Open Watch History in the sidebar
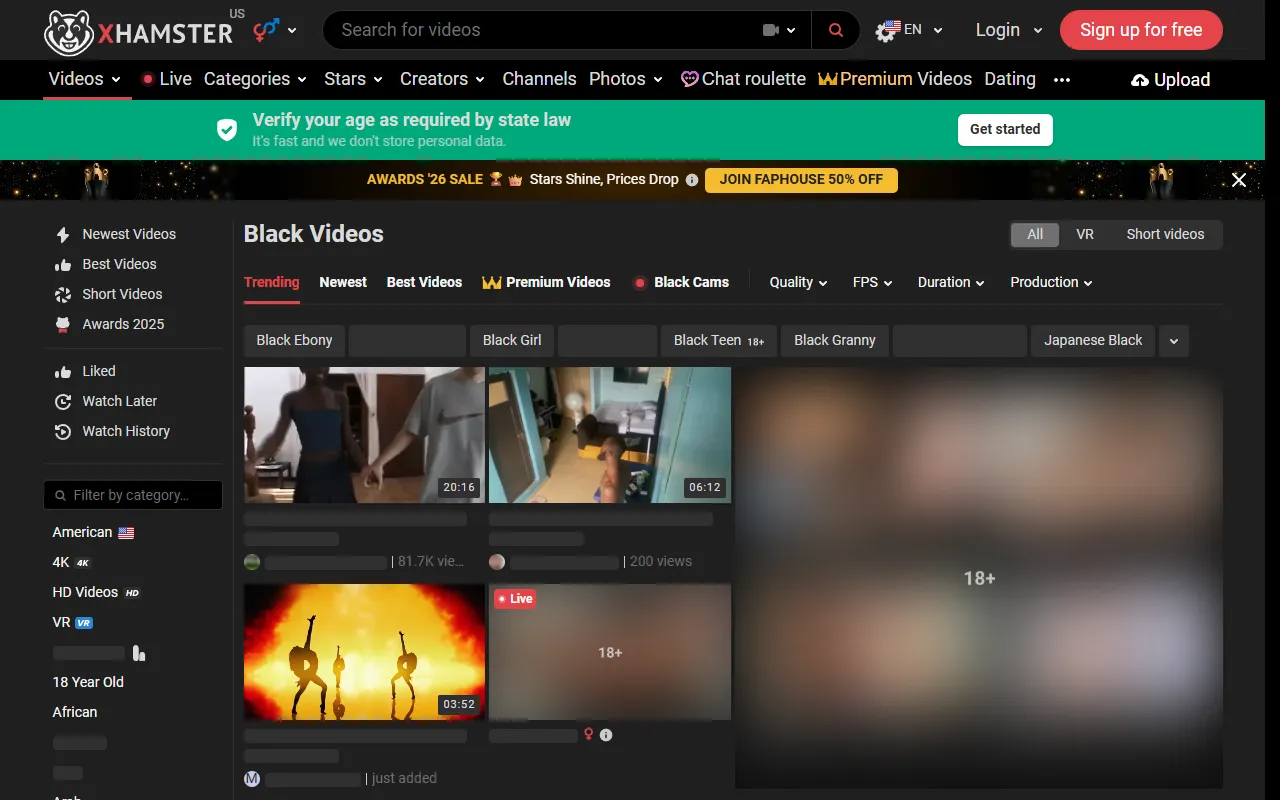Image resolution: width=1280 pixels, height=800 pixels. (x=112, y=431)
